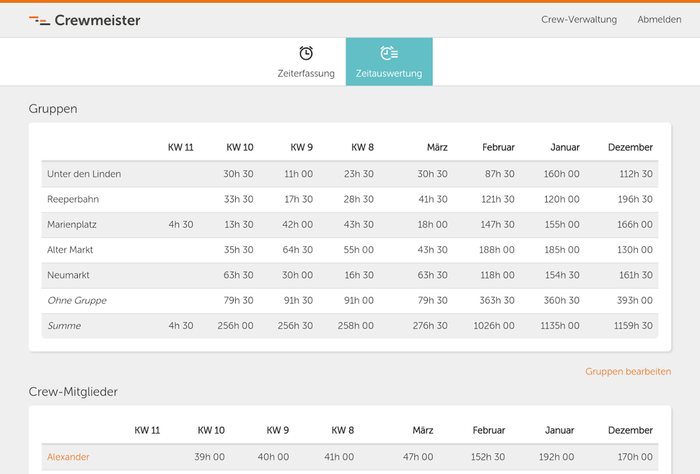Select the Reeperbahn group row

pos(74,199)
